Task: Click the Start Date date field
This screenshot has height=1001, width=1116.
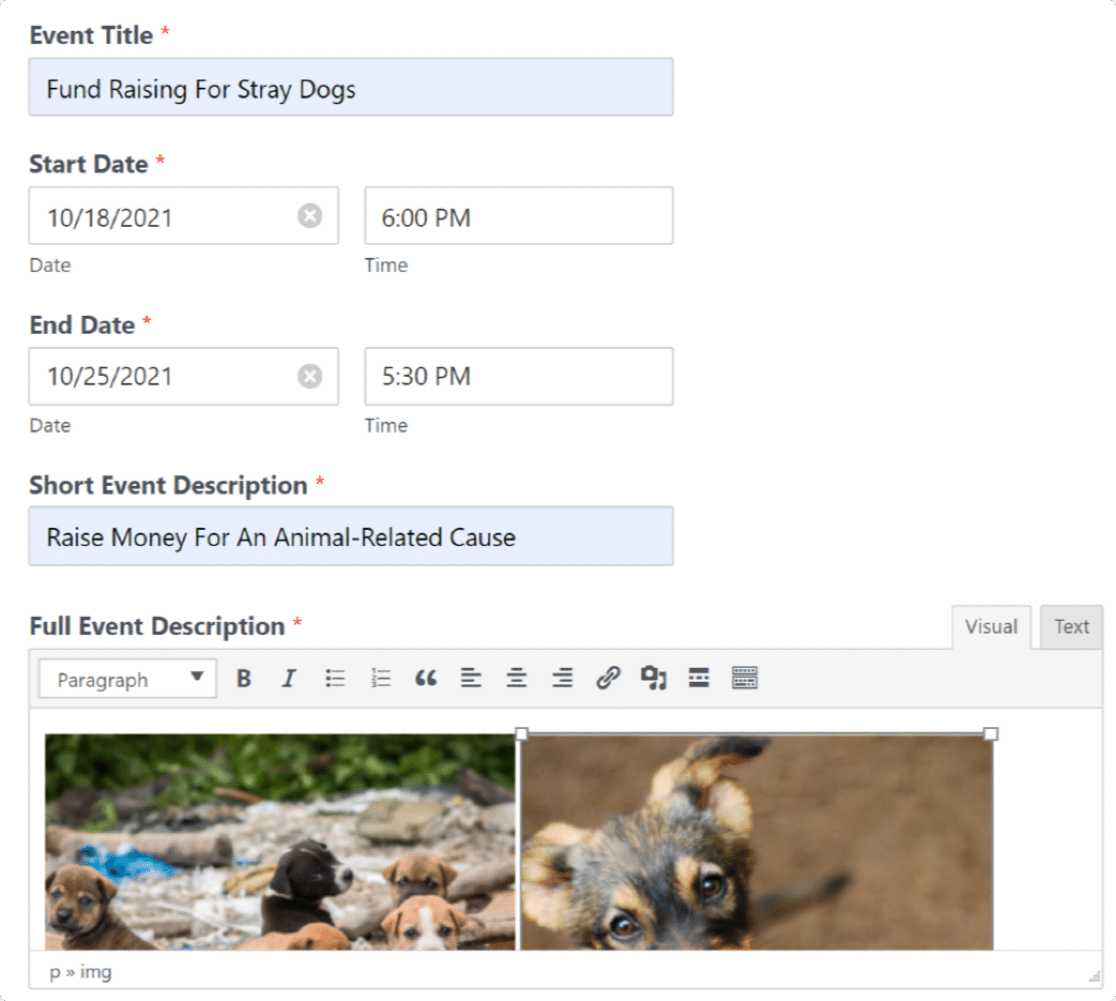Action: click(x=184, y=216)
